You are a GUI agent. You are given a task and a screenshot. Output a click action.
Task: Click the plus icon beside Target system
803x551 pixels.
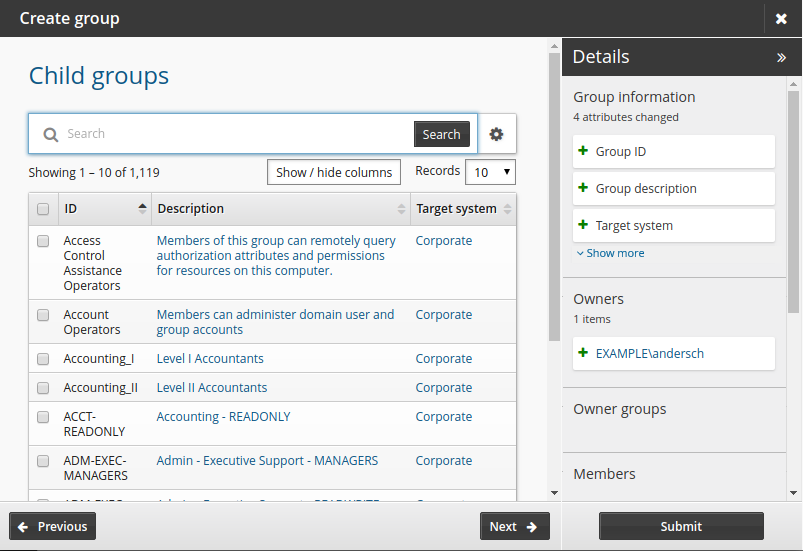[583, 226]
